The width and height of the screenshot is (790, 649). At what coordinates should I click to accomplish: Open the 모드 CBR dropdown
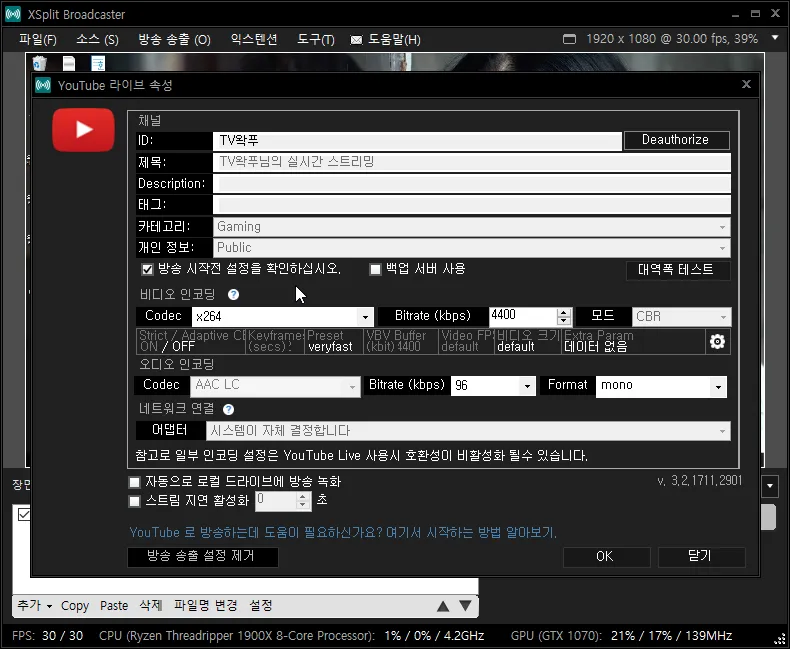pyautogui.click(x=682, y=317)
